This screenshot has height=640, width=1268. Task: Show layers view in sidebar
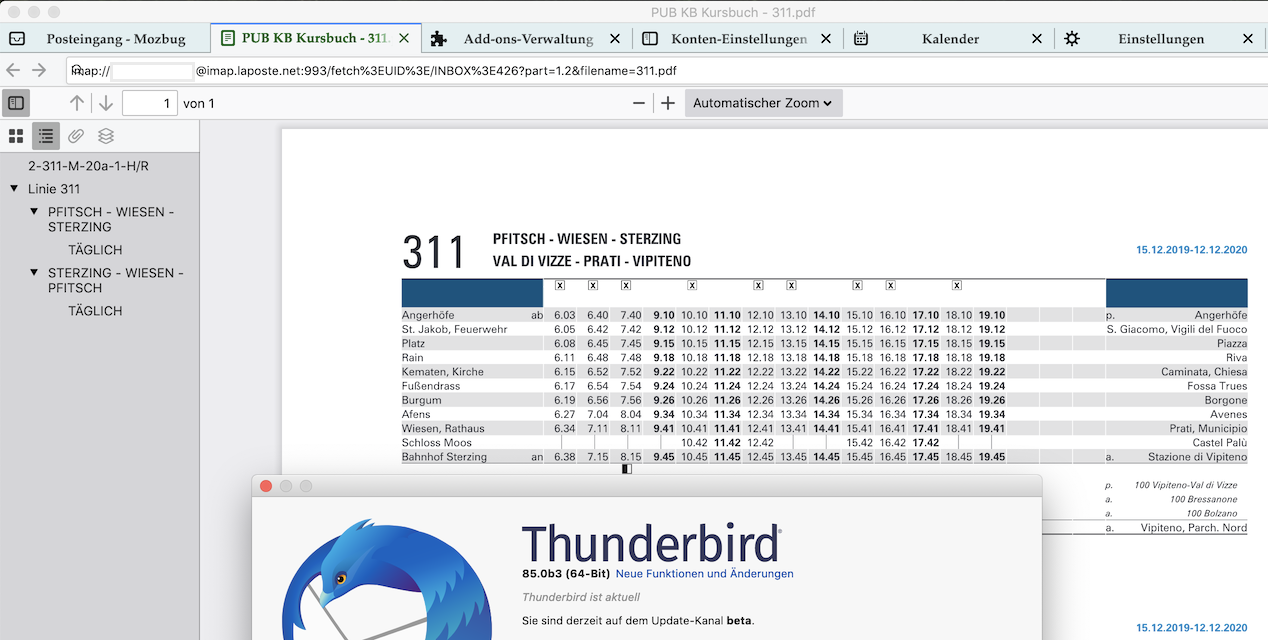coord(106,136)
